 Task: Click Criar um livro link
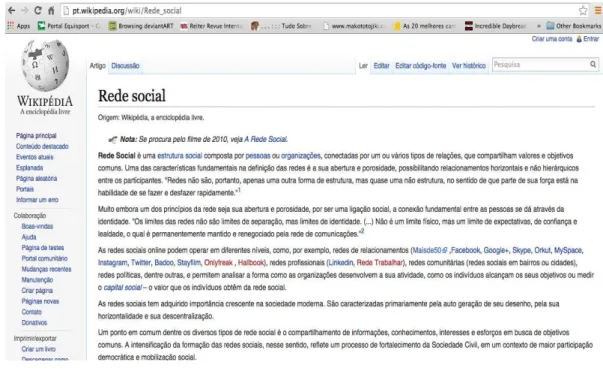[38, 349]
